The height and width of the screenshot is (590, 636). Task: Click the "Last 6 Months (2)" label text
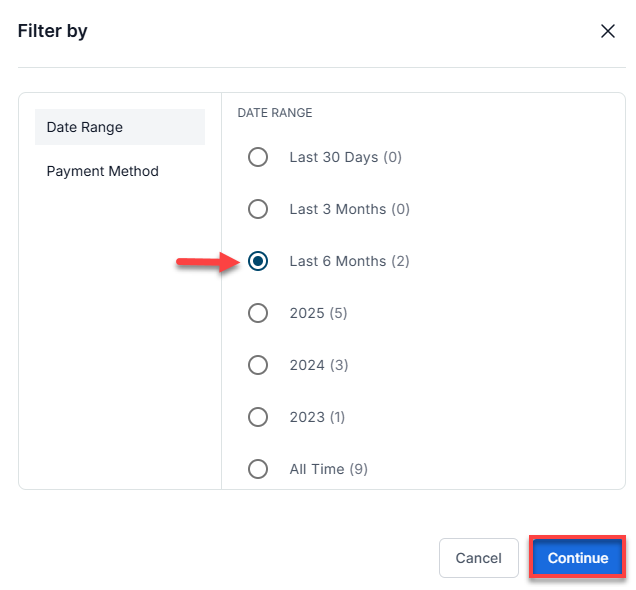pyautogui.click(x=349, y=261)
